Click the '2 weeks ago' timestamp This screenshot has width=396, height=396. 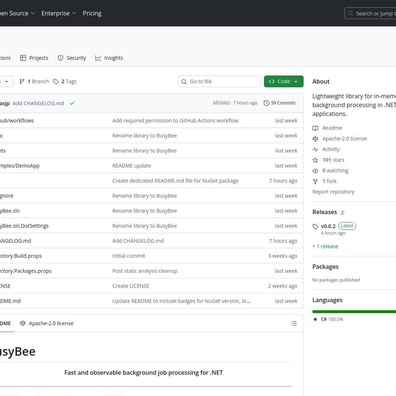[283, 286]
